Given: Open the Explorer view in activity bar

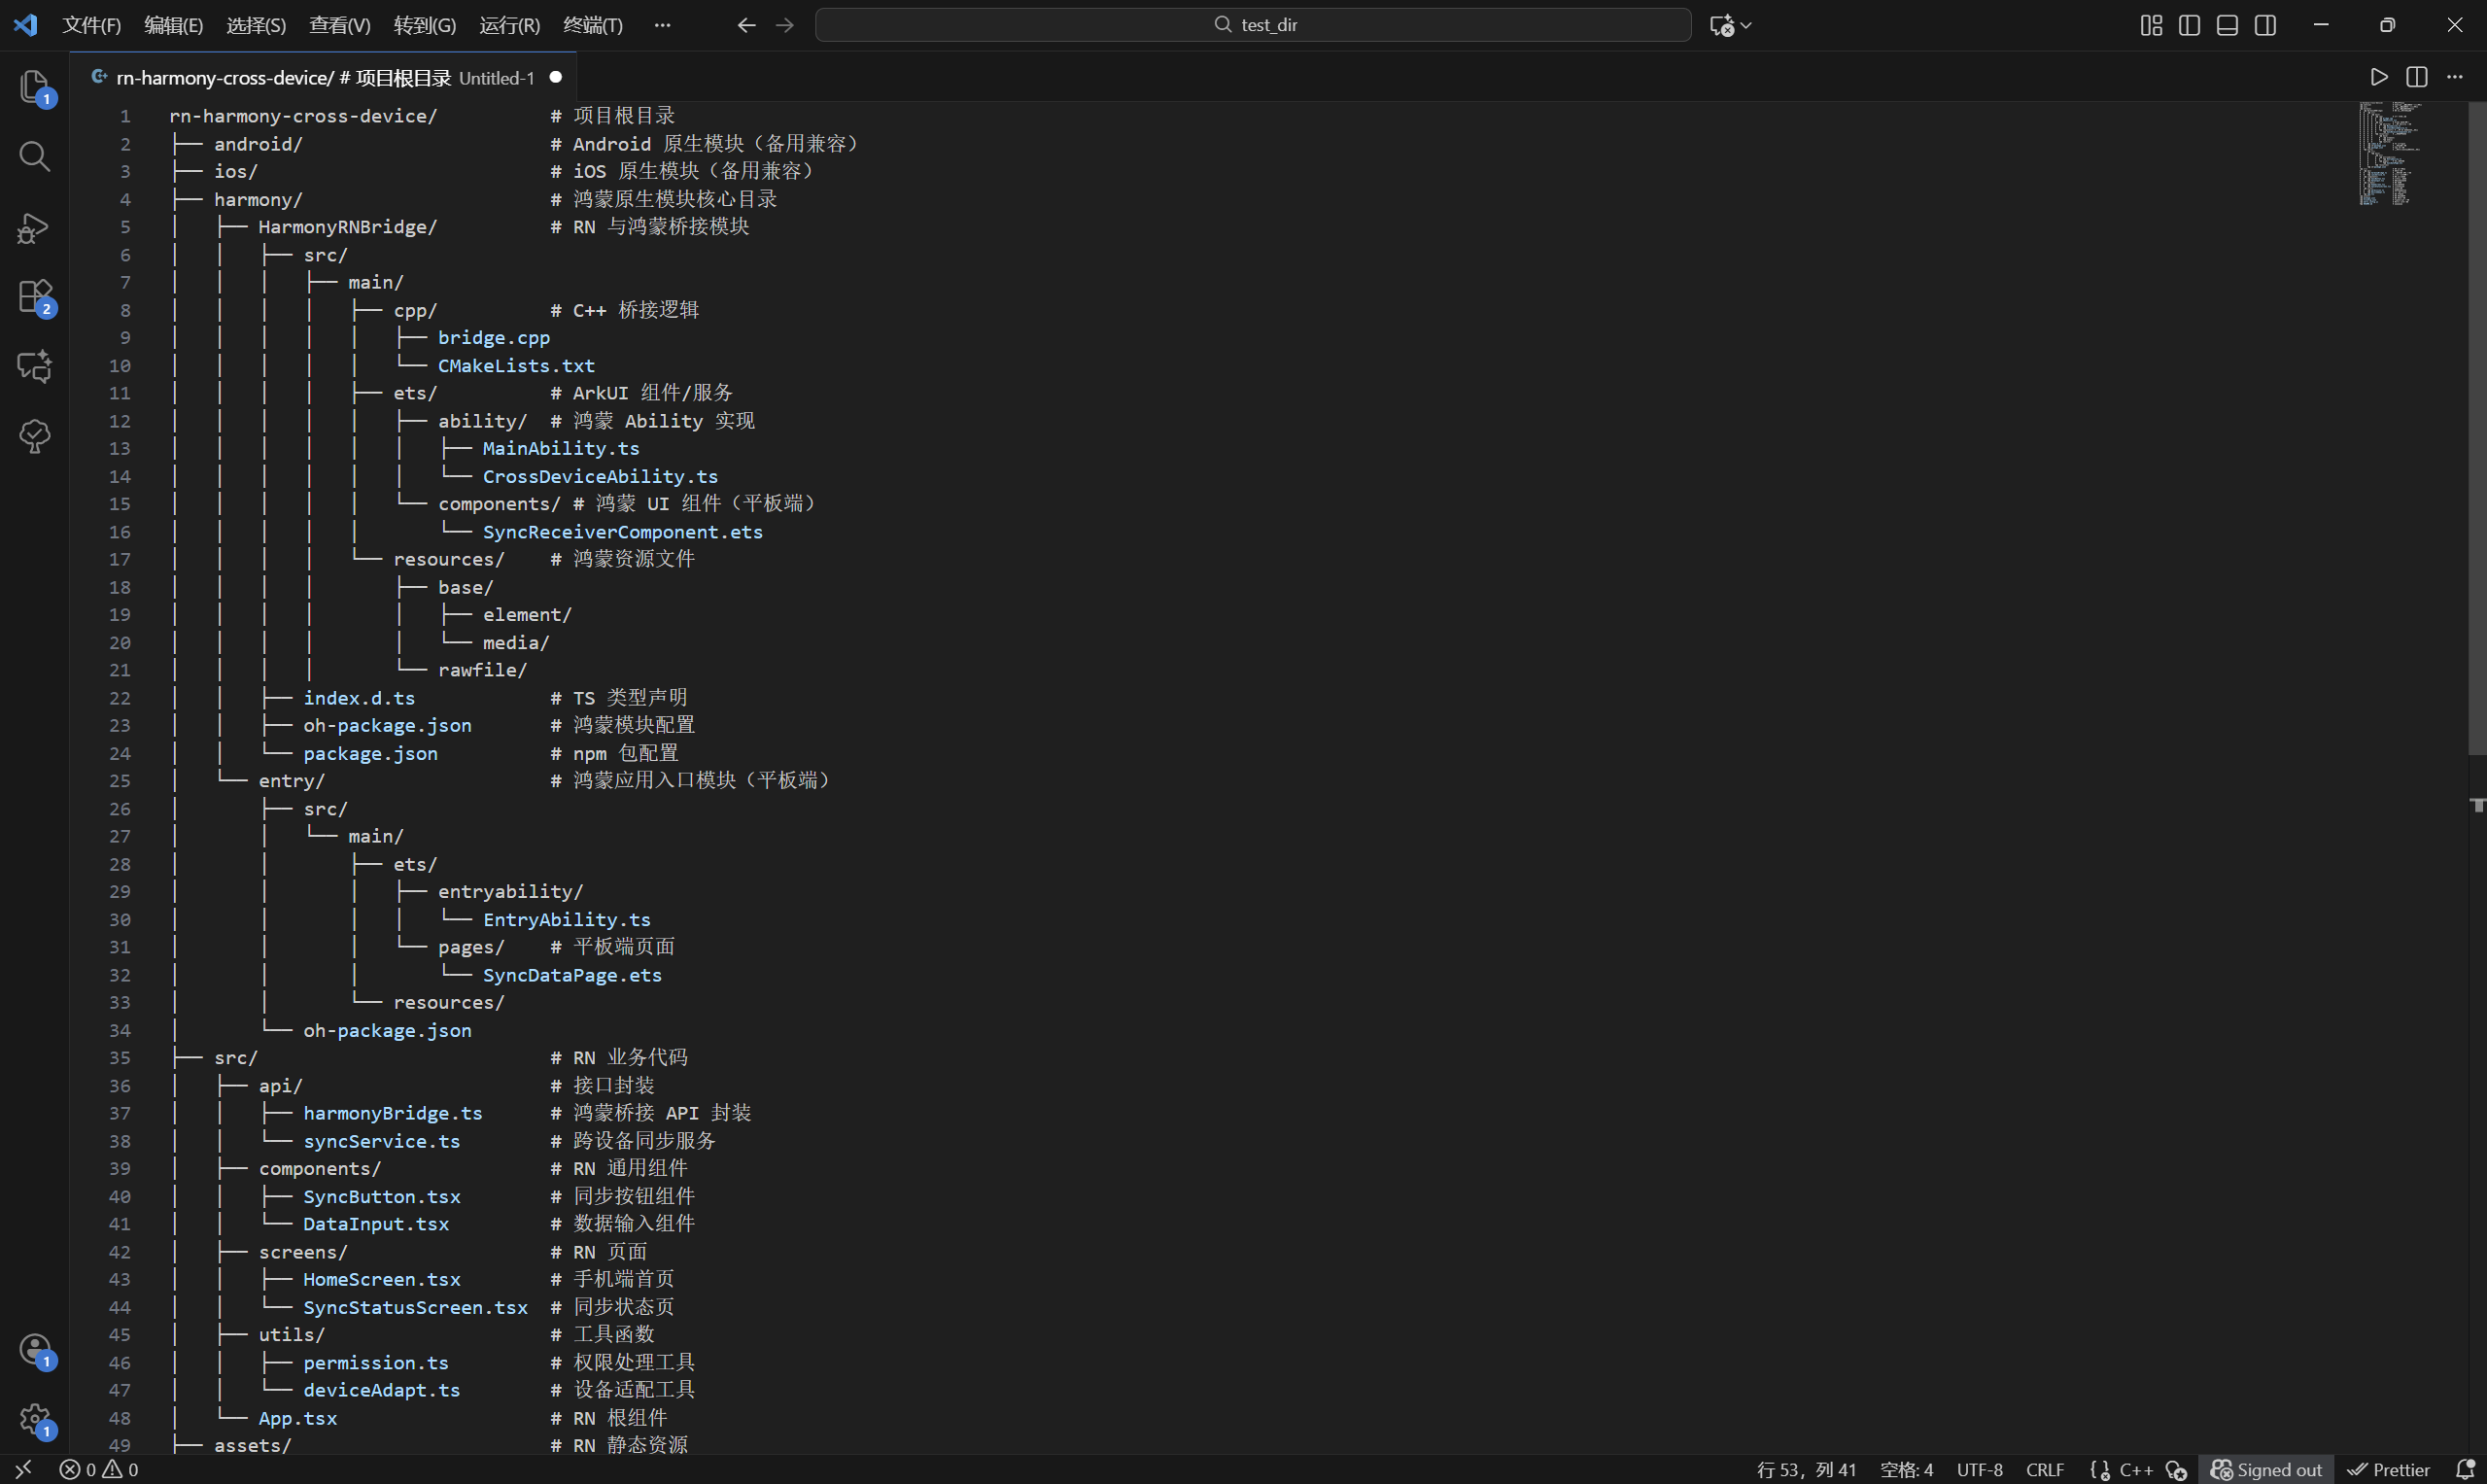Looking at the screenshot, I should [x=34, y=87].
